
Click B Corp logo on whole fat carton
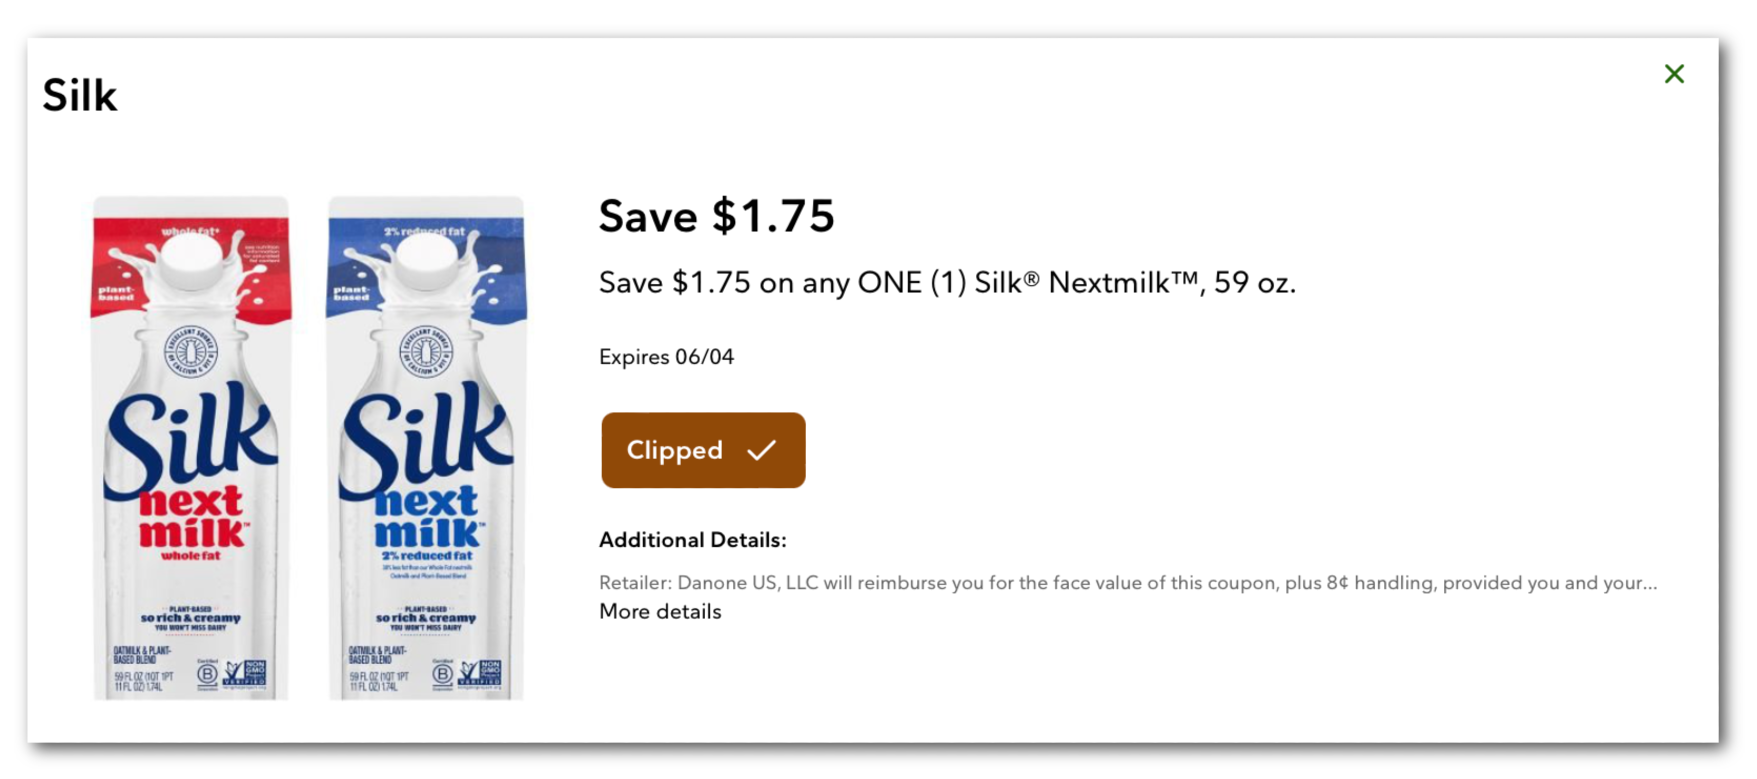coord(207,674)
